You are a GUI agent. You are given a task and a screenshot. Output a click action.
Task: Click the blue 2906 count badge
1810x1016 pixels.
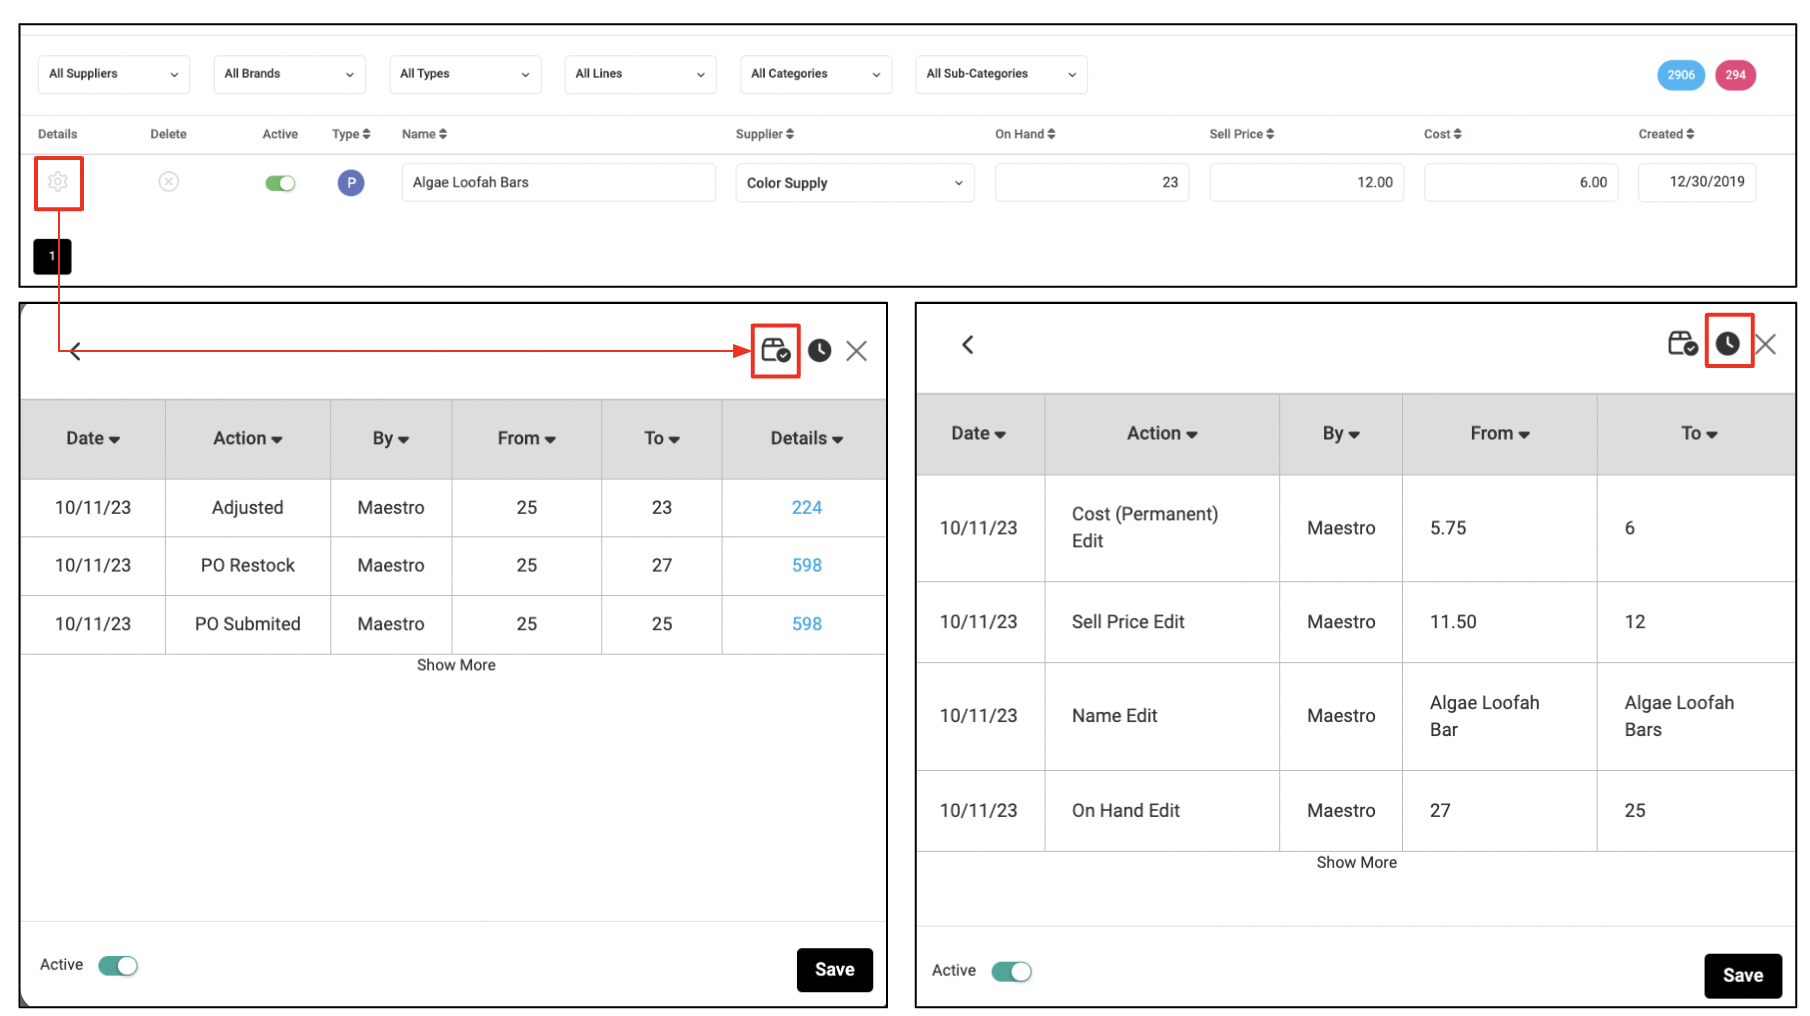1681,75
